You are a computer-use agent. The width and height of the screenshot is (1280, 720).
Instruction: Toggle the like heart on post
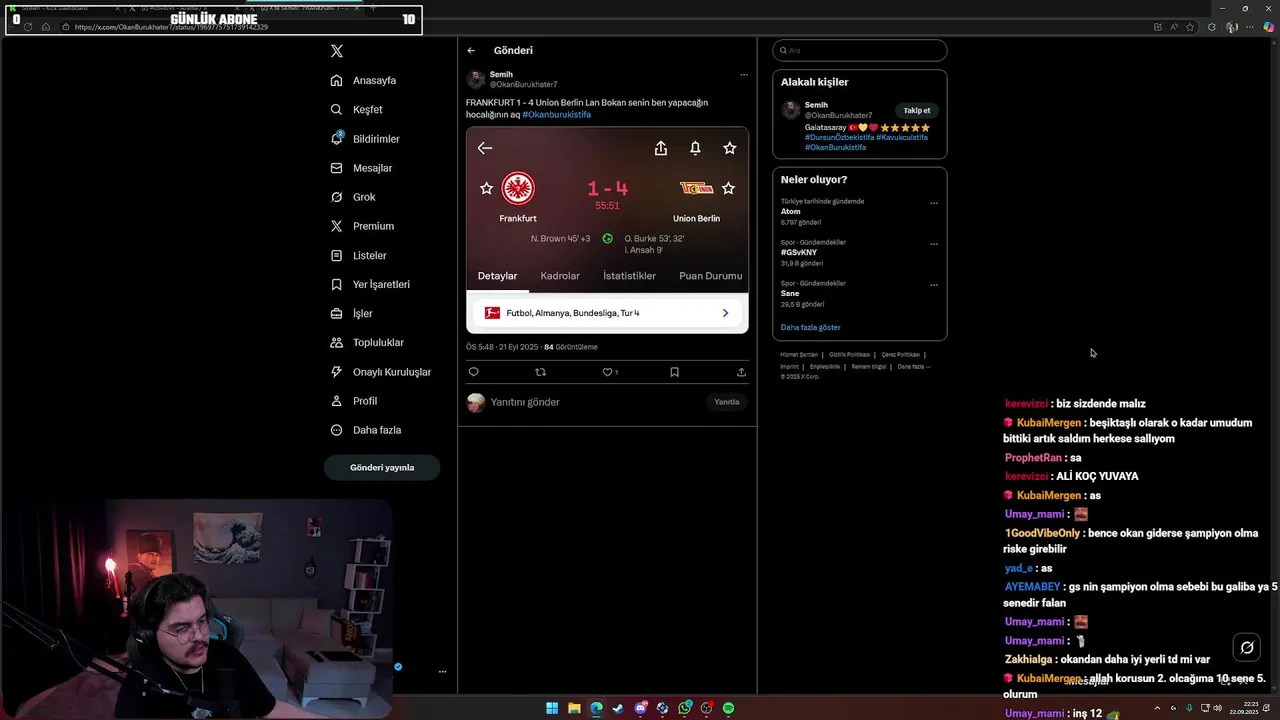(607, 372)
